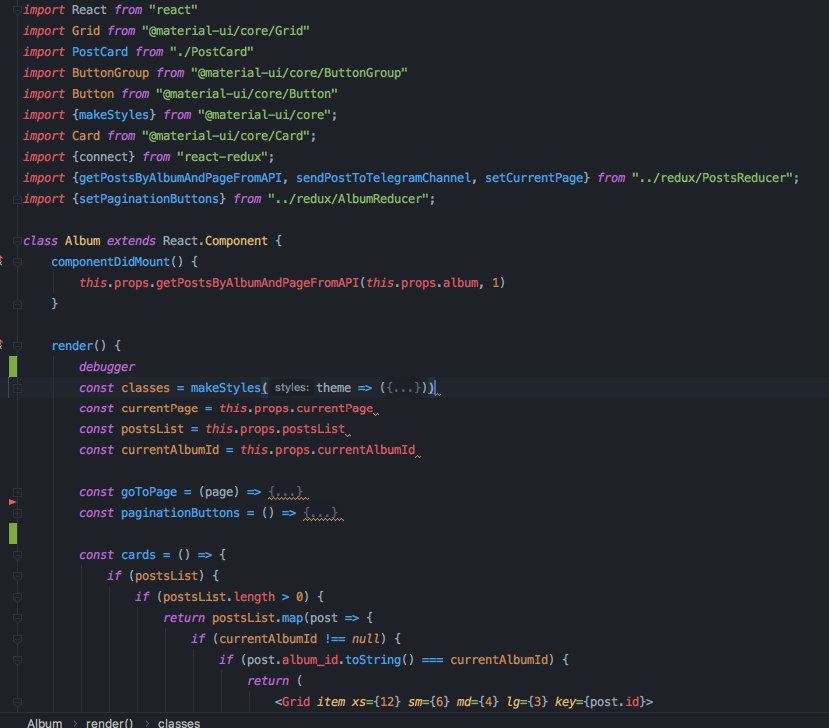Click 'this.props.album' argument in componentDidMount
829x728 pixels.
point(422,283)
